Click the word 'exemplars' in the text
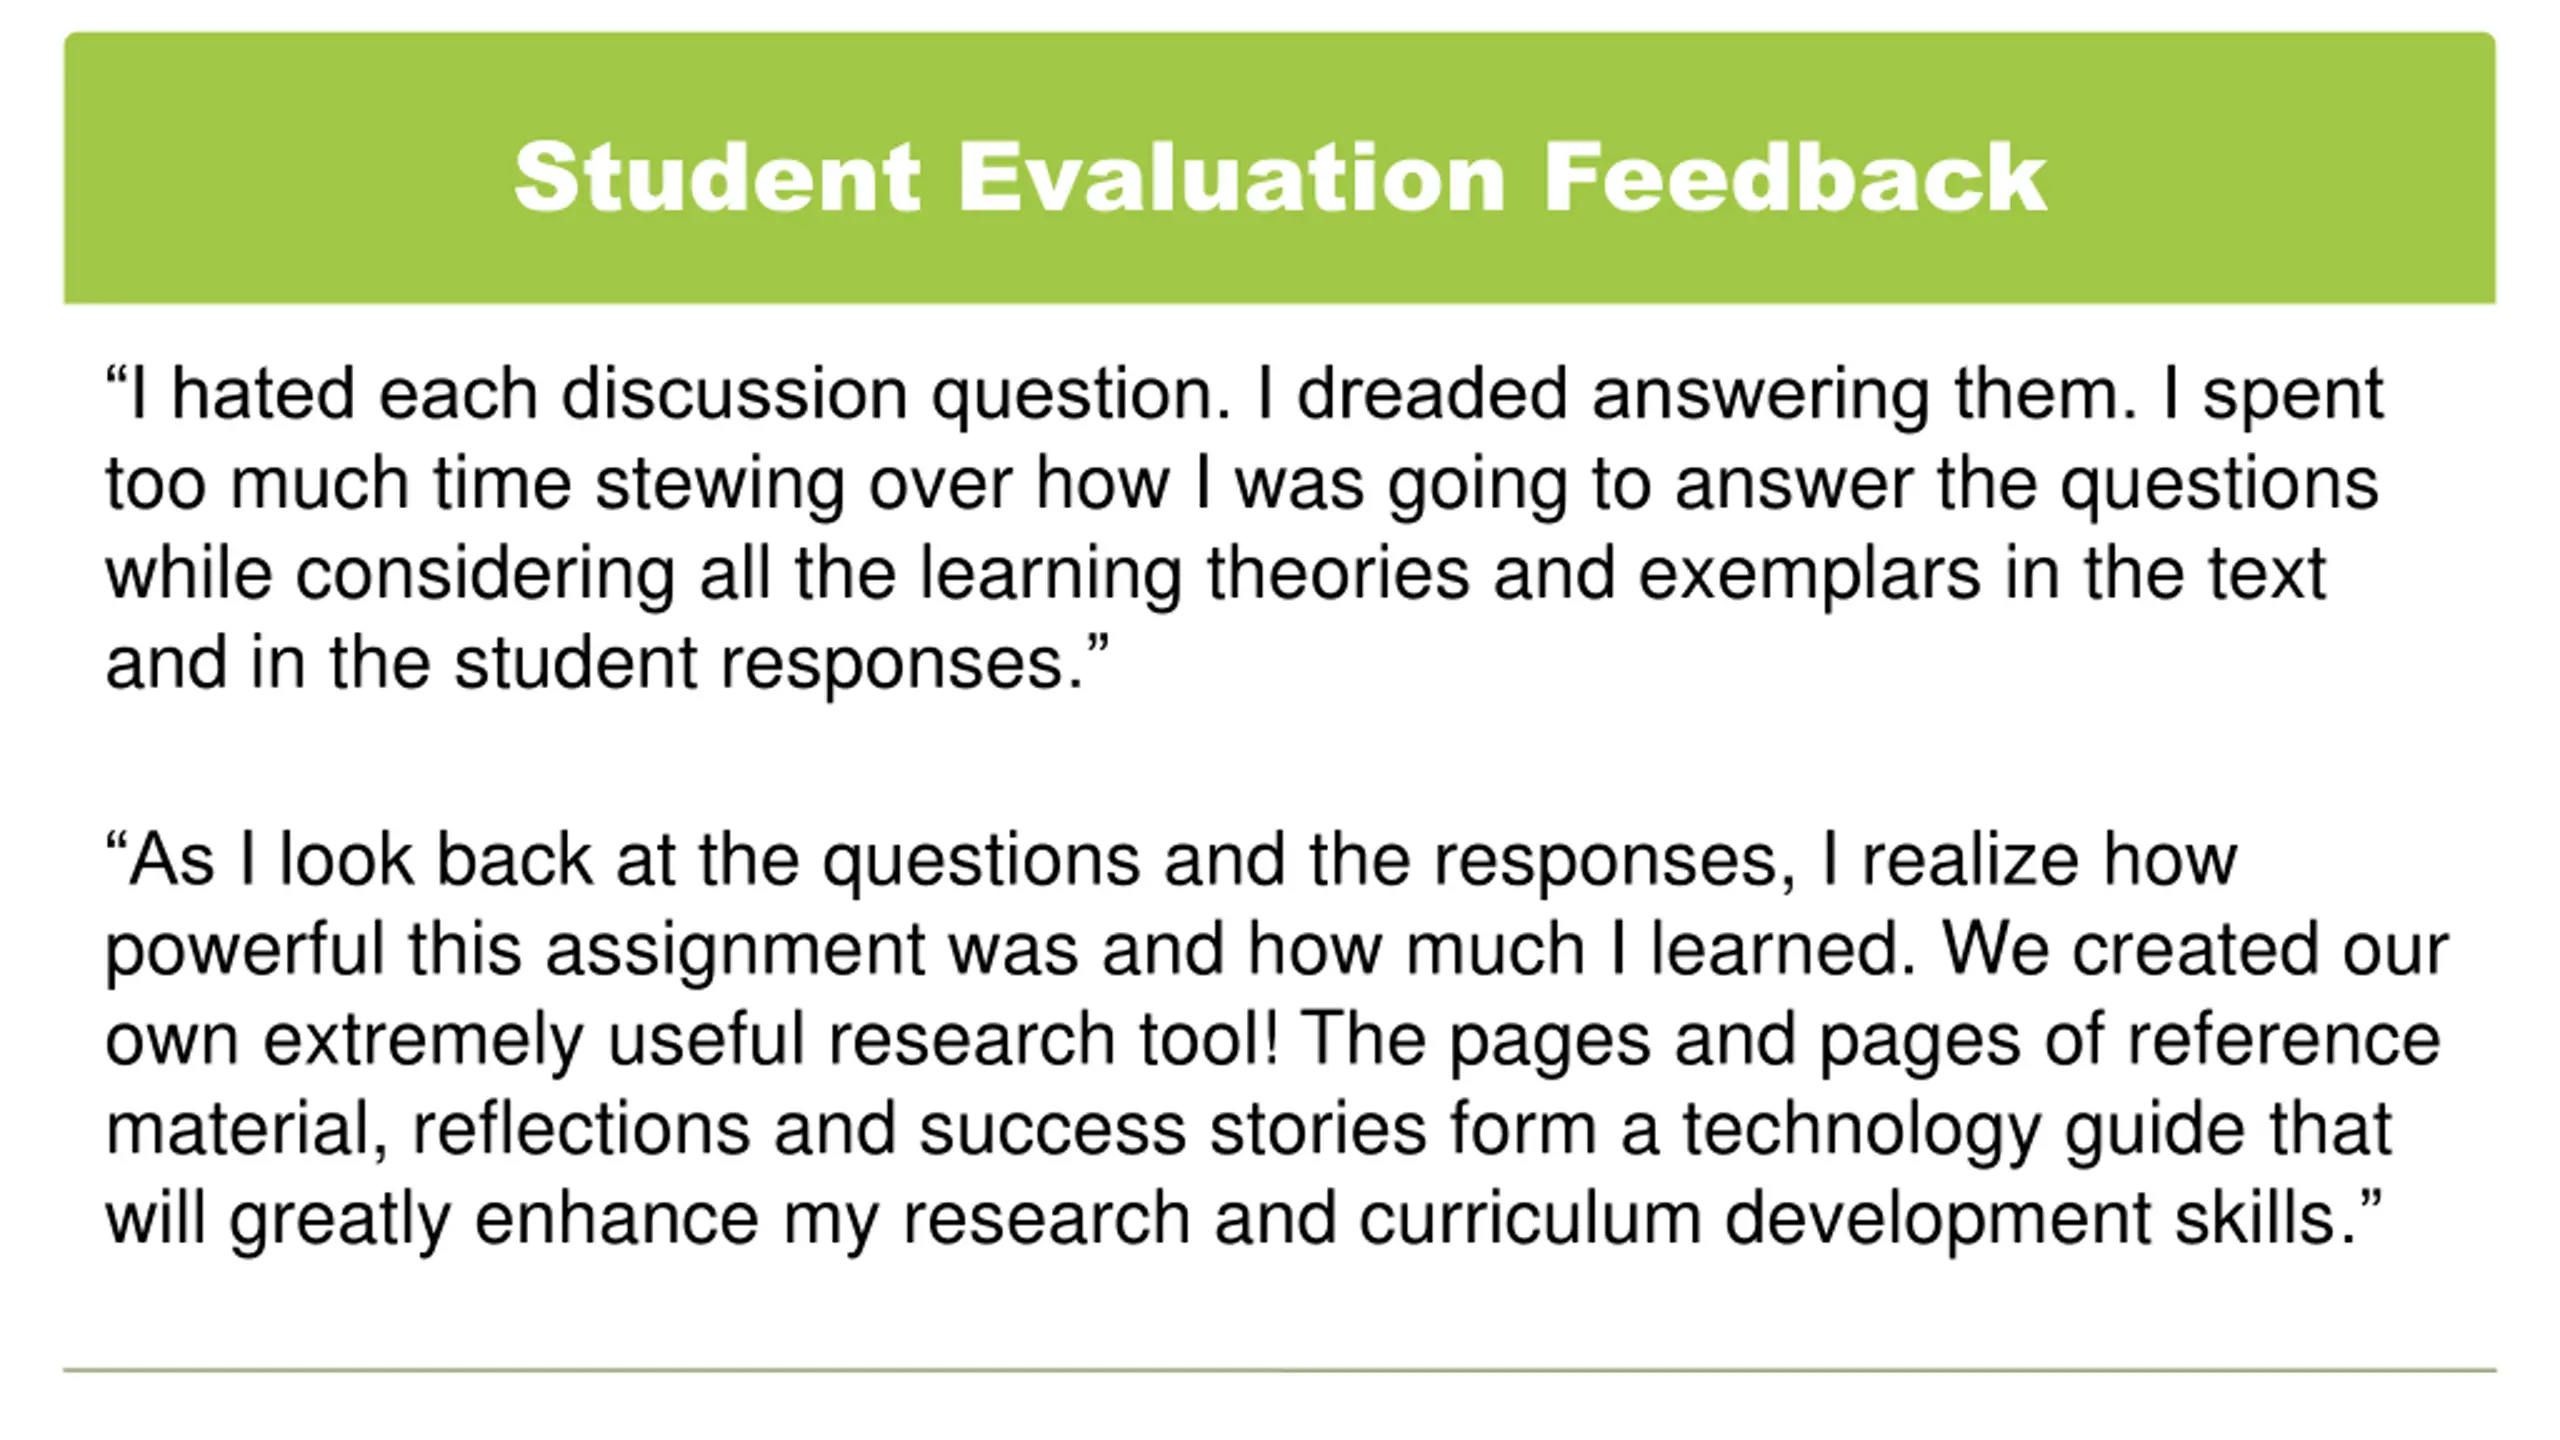Image resolution: width=2560 pixels, height=1440 pixels. click(1809, 574)
